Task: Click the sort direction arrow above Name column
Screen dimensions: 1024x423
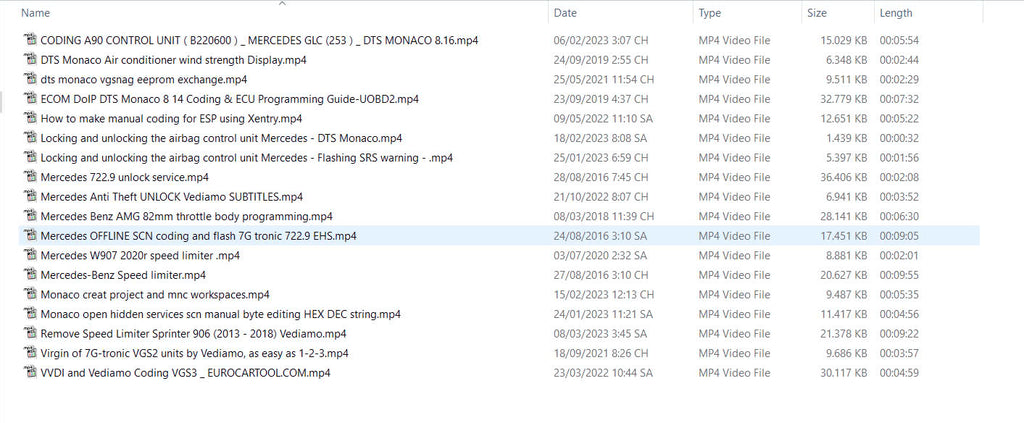Action: [x=282, y=3]
